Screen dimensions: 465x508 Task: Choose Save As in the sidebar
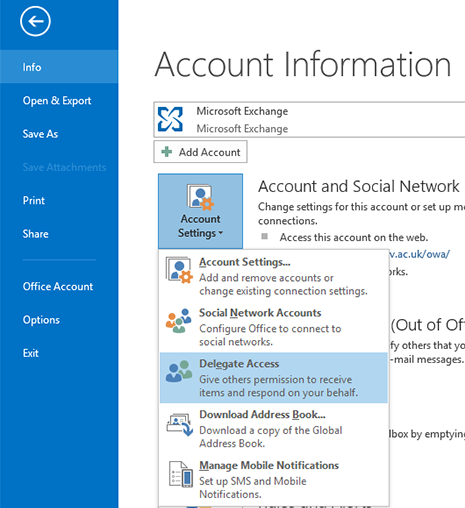coord(40,134)
